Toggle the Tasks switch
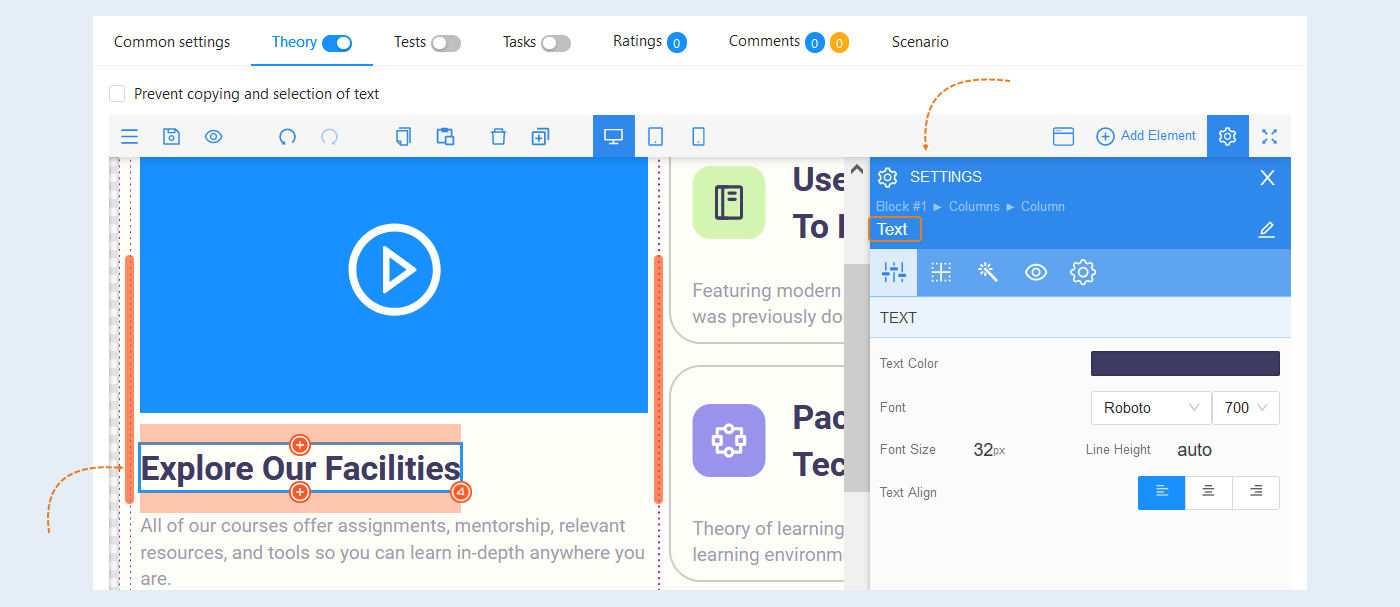Viewport: 1400px width, 607px height. 556,43
